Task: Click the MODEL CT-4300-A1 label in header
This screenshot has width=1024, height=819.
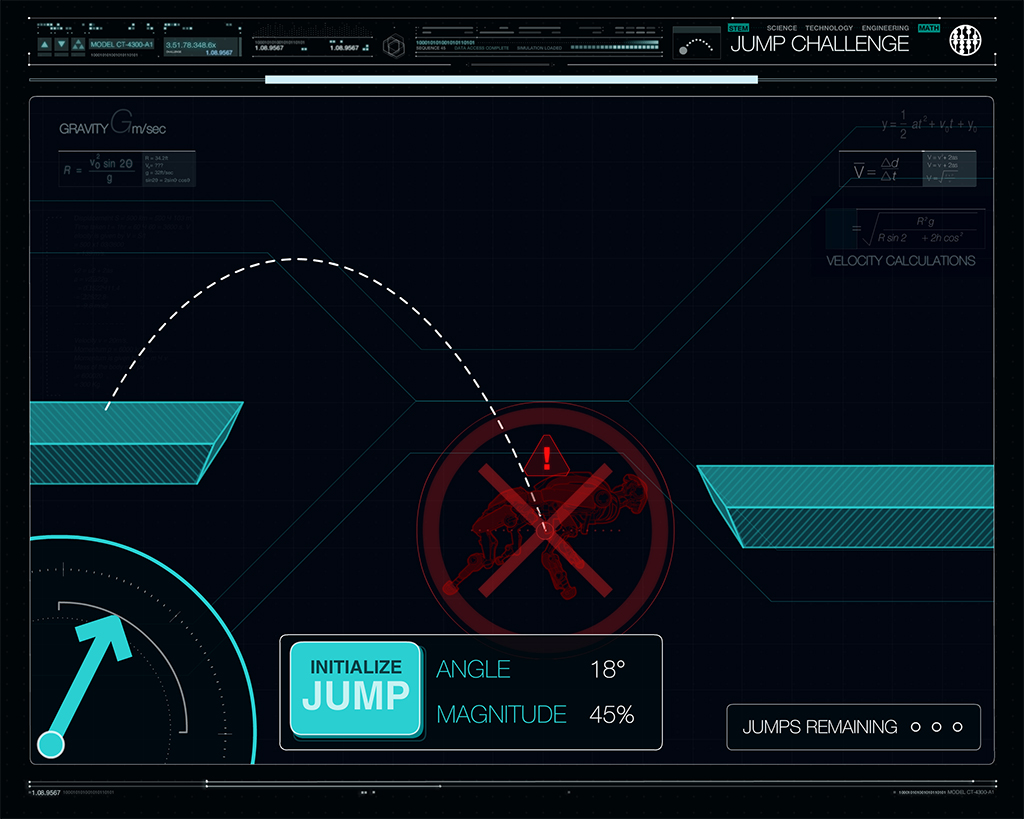Action: (121, 44)
